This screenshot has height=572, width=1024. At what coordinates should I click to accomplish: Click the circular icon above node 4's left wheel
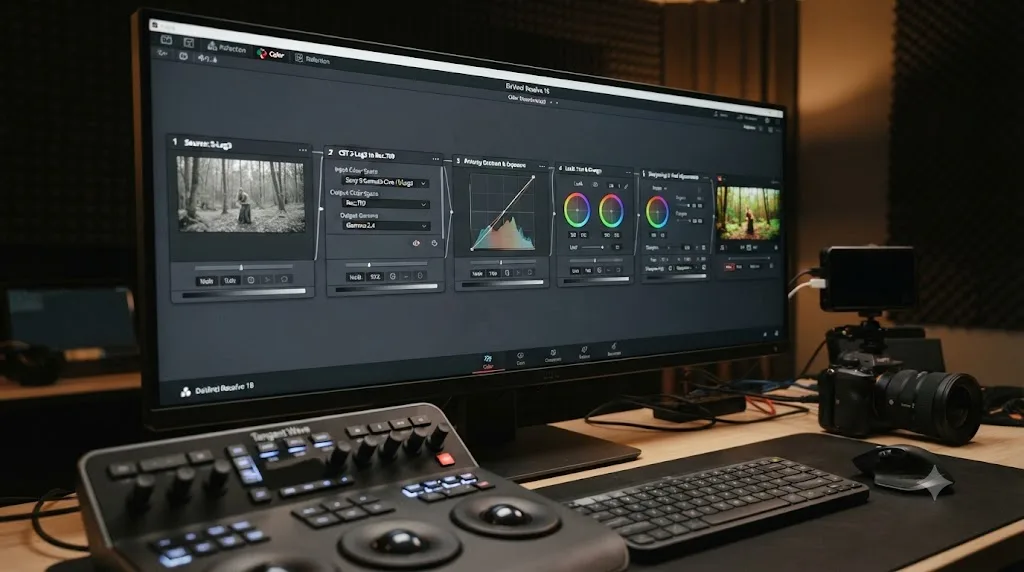(595, 185)
